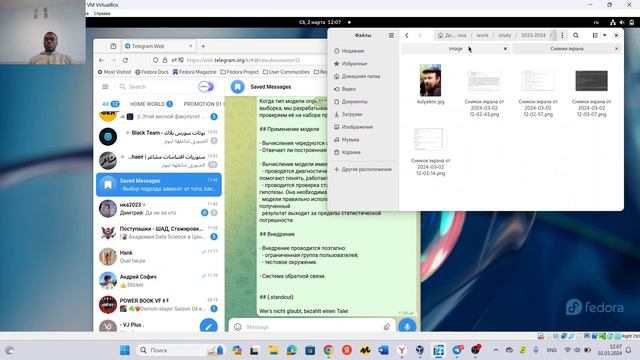Open the Fedora Project bookmark folder
Screen dimensions: 640x360
(x=240, y=72)
